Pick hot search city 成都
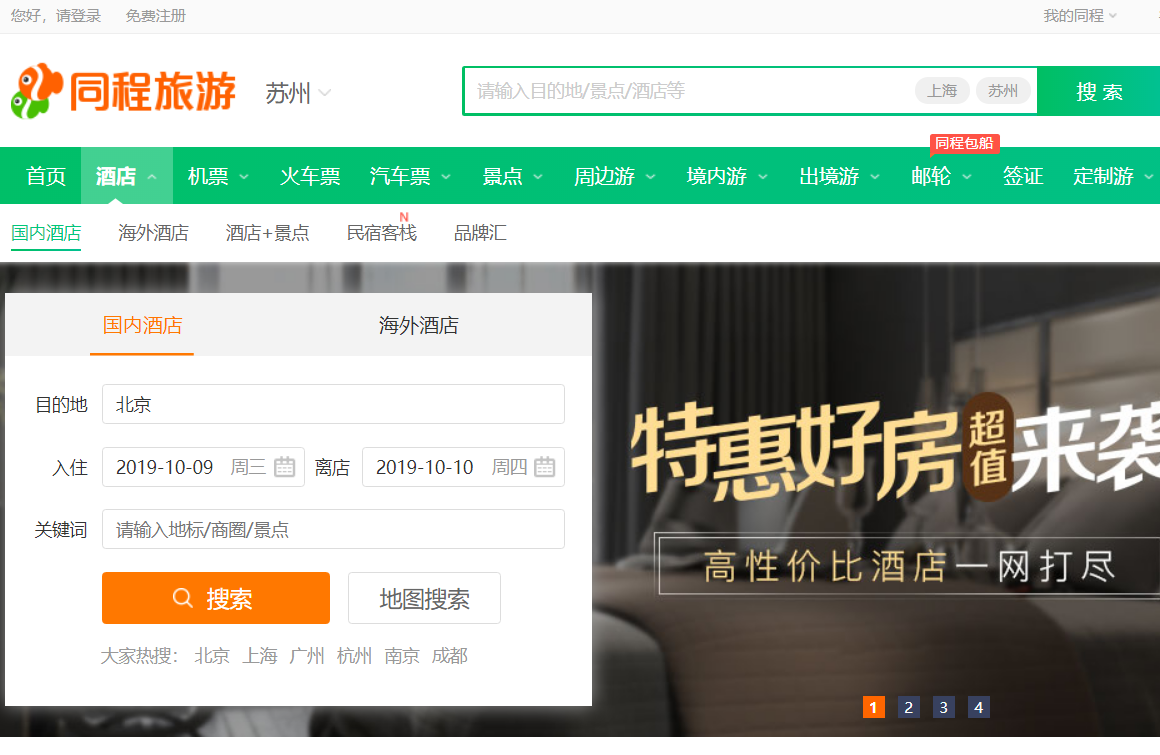Viewport: 1160px width, 755px height. point(450,656)
